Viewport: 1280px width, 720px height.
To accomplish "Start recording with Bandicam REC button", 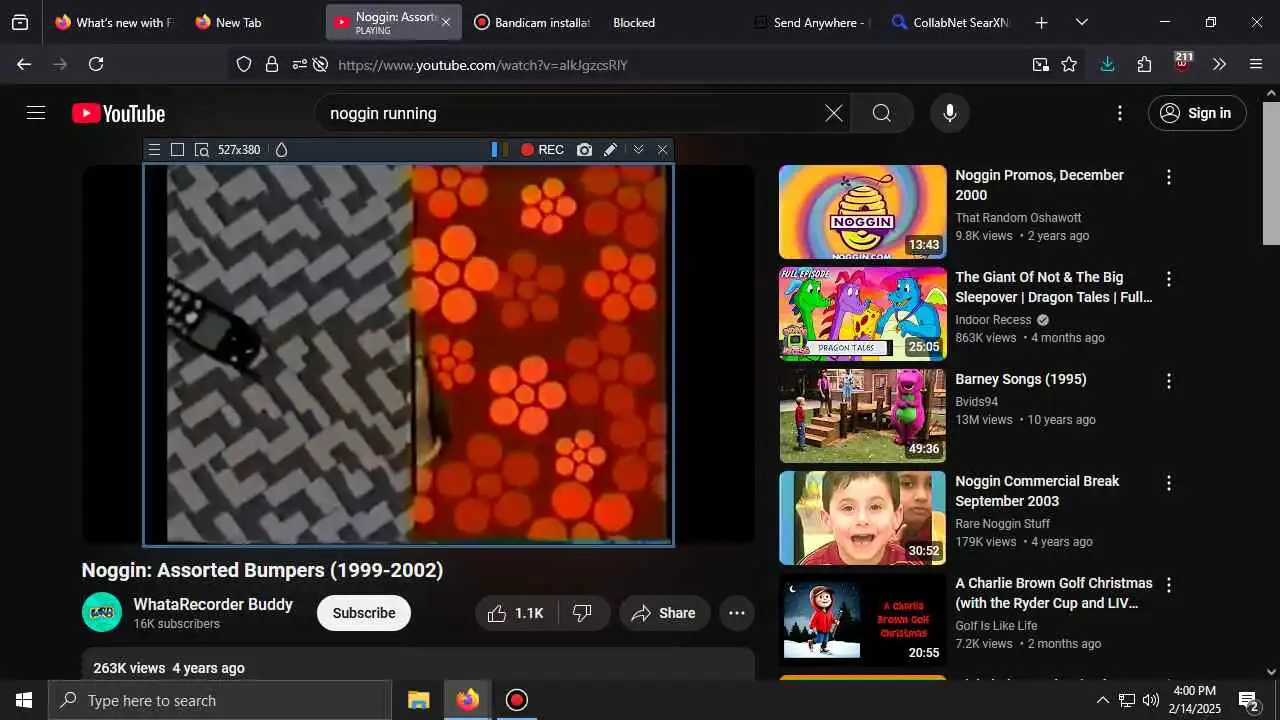I will pos(542,150).
